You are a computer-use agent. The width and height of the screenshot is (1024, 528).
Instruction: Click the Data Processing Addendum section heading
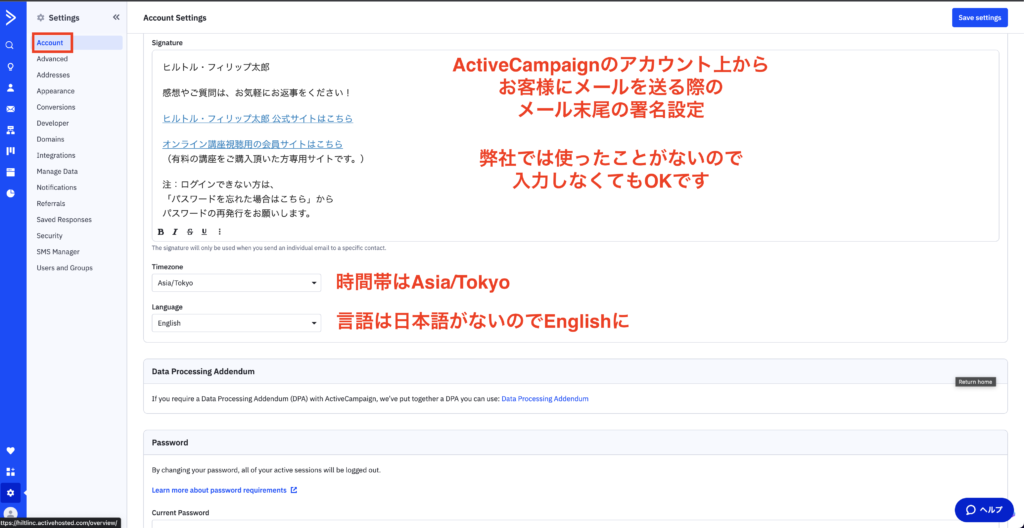point(203,371)
